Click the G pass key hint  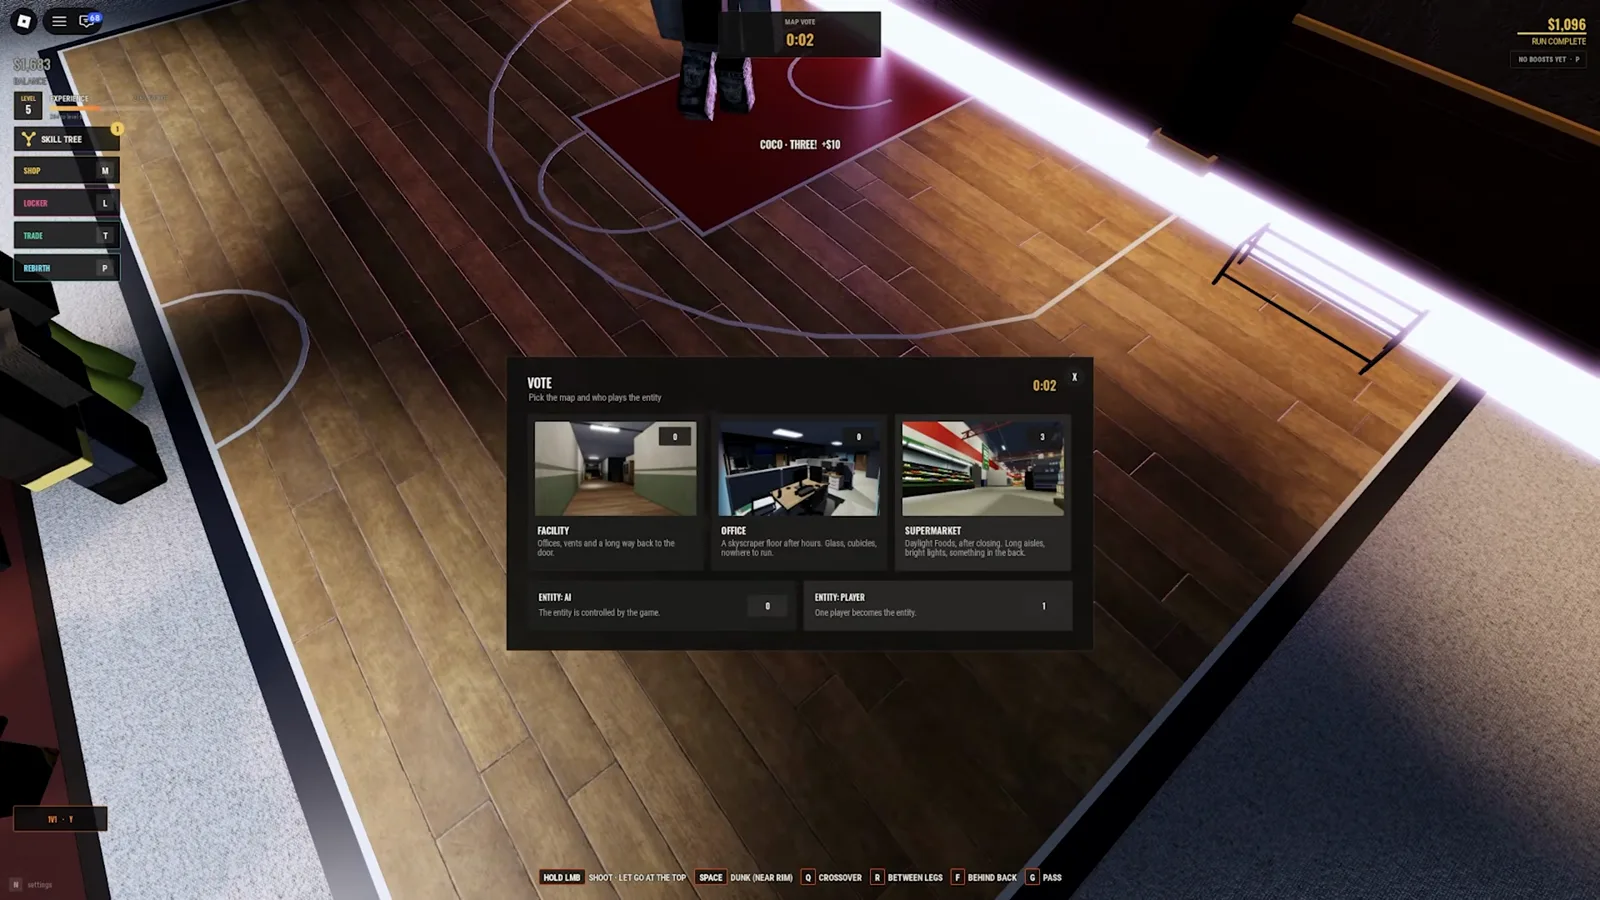click(x=1032, y=877)
